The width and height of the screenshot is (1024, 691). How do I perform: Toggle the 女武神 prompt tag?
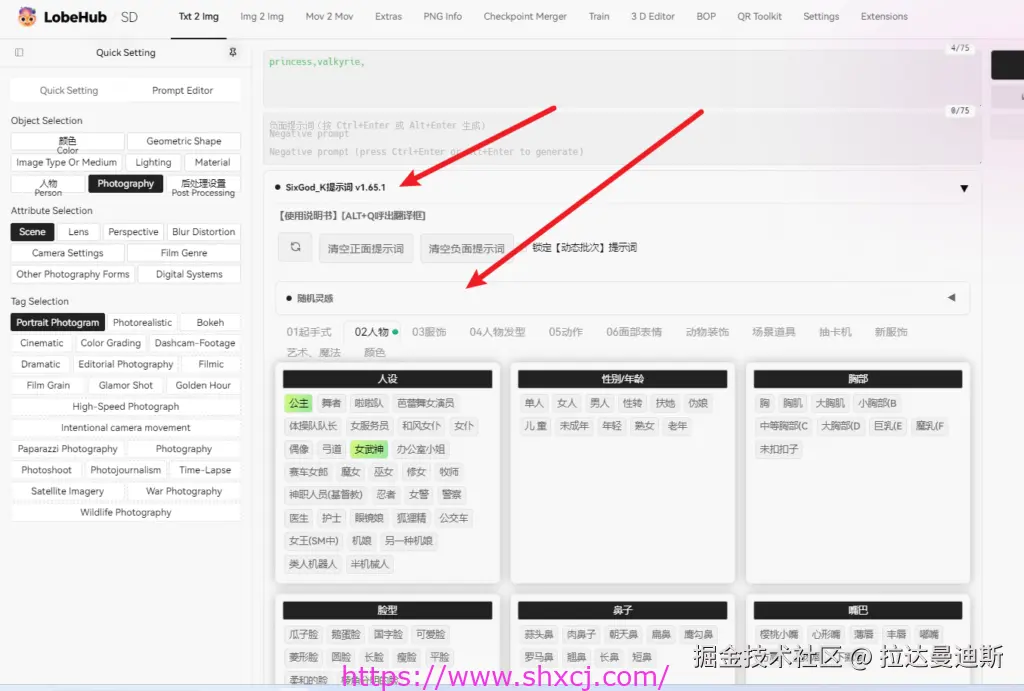(369, 449)
